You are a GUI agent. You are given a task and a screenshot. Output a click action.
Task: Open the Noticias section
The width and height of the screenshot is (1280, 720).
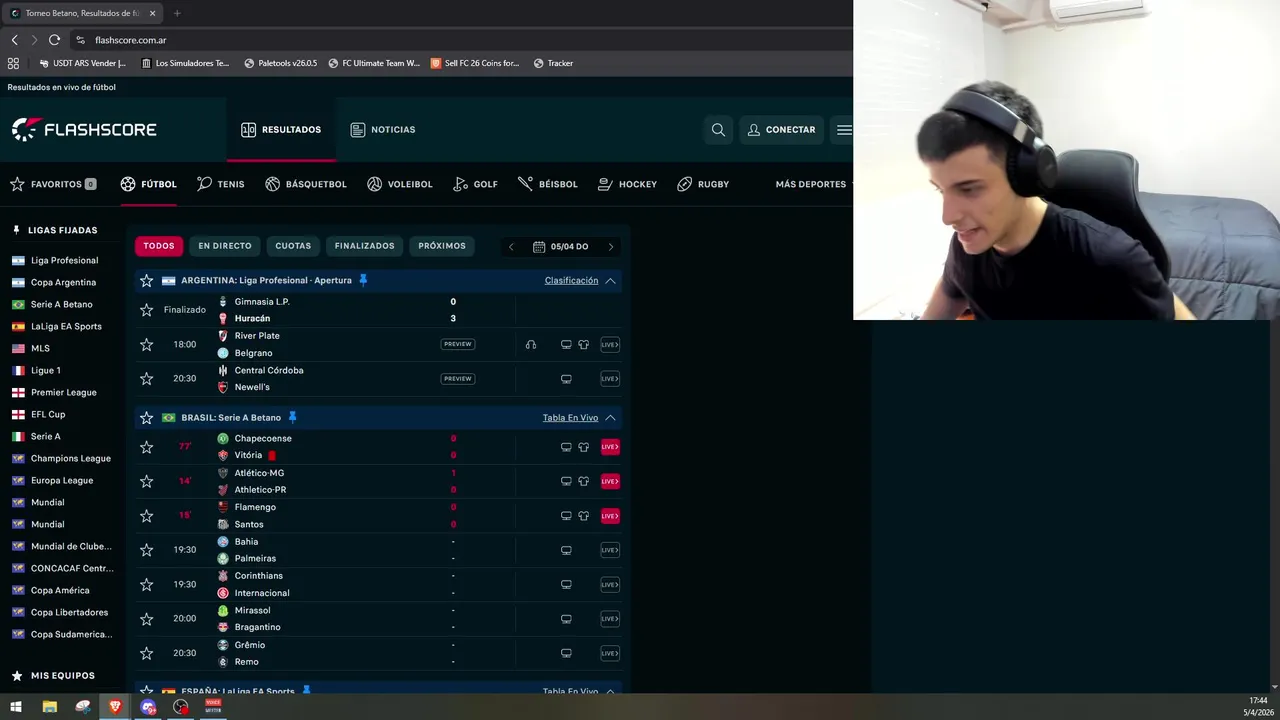383,130
